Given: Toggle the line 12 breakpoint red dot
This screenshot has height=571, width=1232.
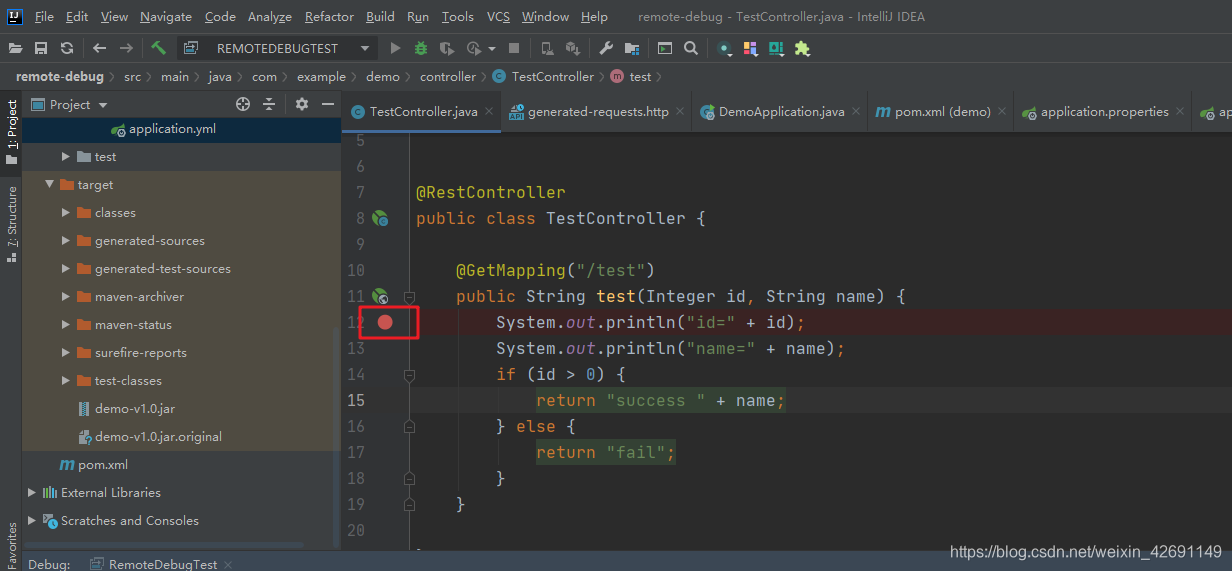Looking at the screenshot, I should pyautogui.click(x=385, y=322).
